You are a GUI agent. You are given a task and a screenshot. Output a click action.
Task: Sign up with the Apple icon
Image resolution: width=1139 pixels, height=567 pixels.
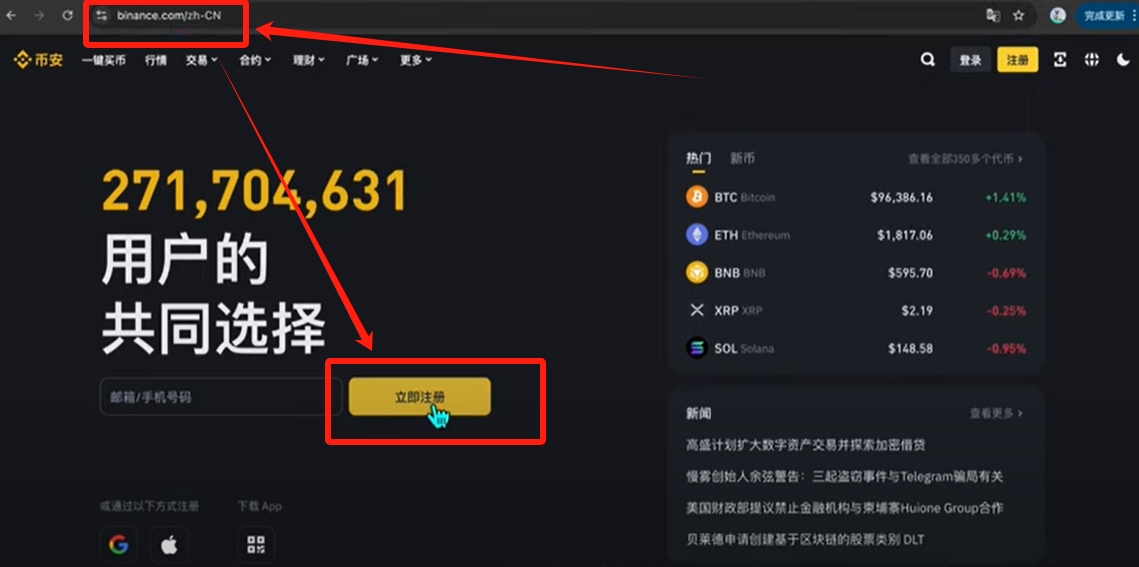(169, 544)
